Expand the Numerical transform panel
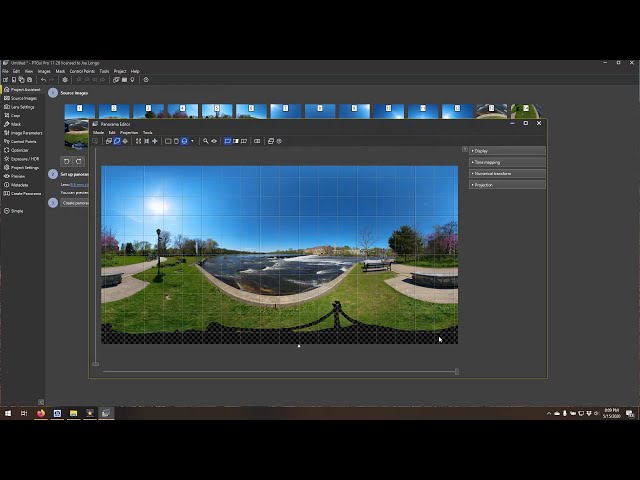640x480 pixels. pyautogui.click(x=507, y=173)
